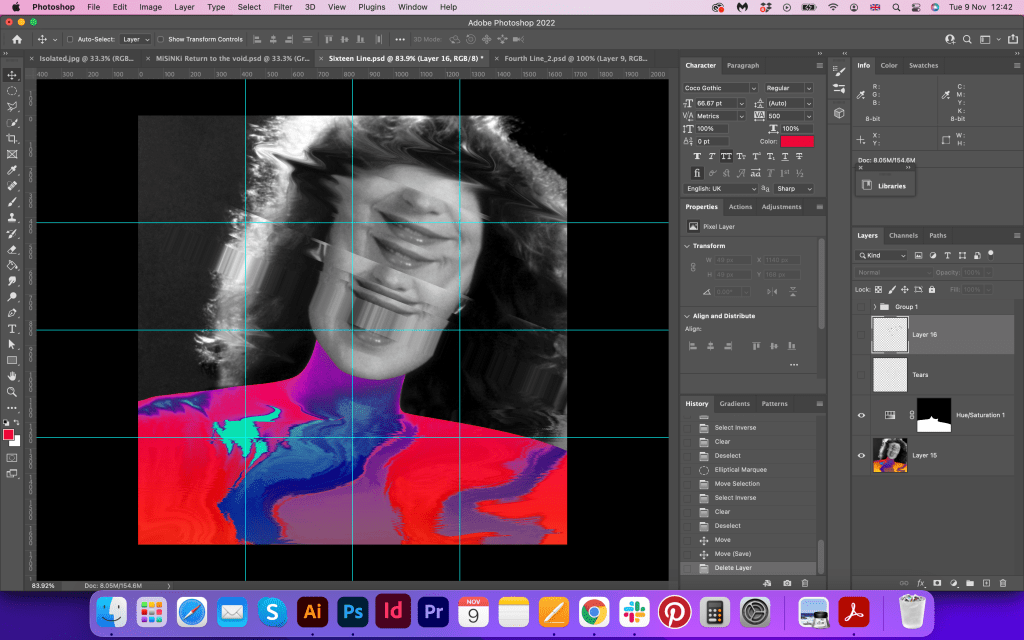Screen dimensions: 1024x640
Task: Open the Libraries panel button
Action: click(884, 185)
